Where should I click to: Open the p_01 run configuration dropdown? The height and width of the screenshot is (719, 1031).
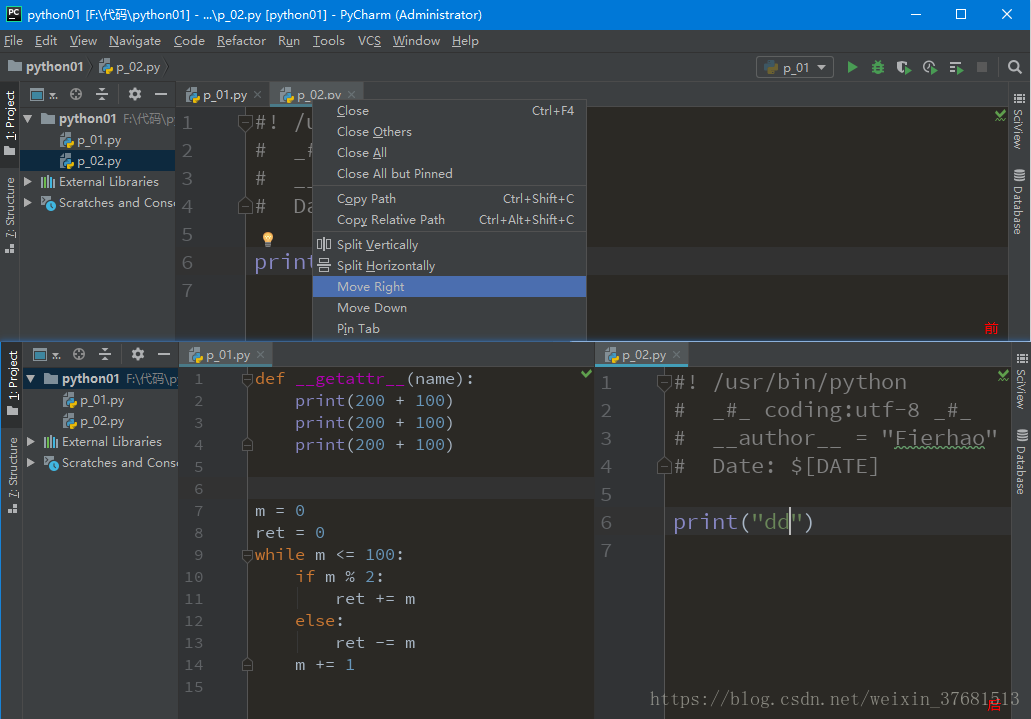[x=795, y=67]
